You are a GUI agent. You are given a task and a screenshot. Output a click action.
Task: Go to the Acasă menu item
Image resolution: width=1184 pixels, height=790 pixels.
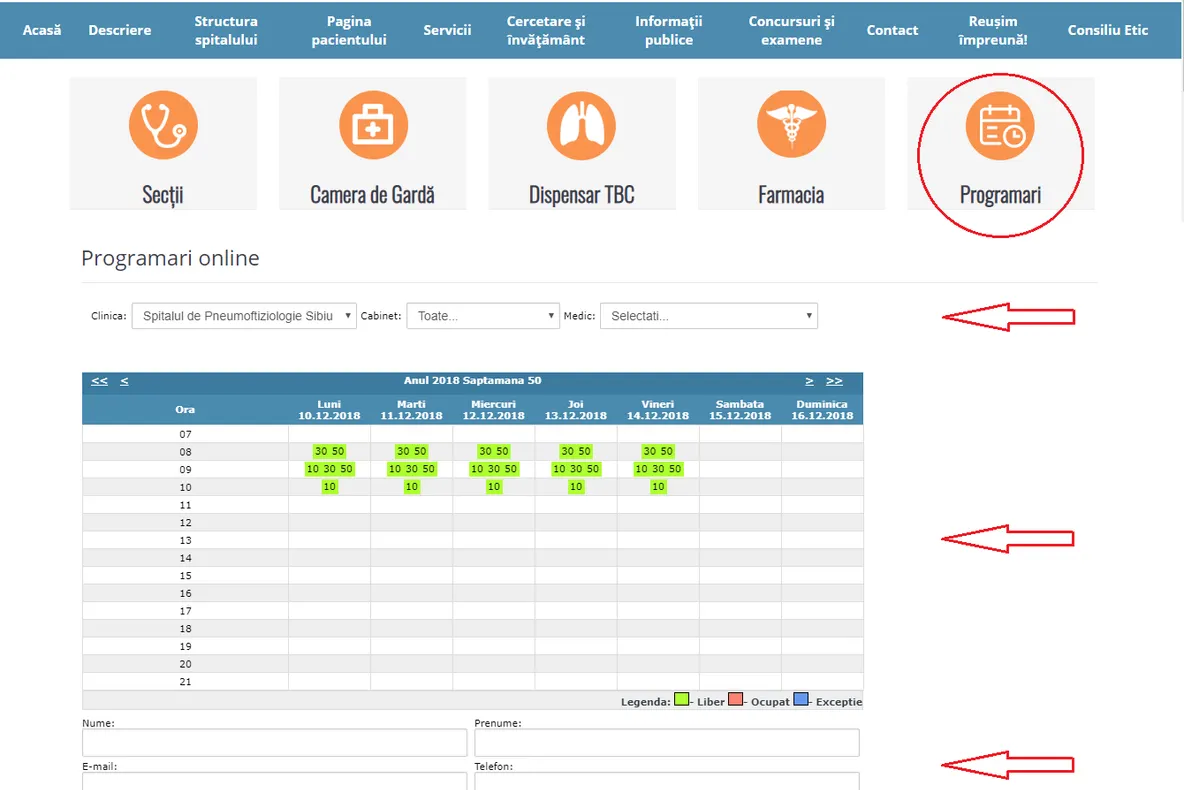(42, 30)
